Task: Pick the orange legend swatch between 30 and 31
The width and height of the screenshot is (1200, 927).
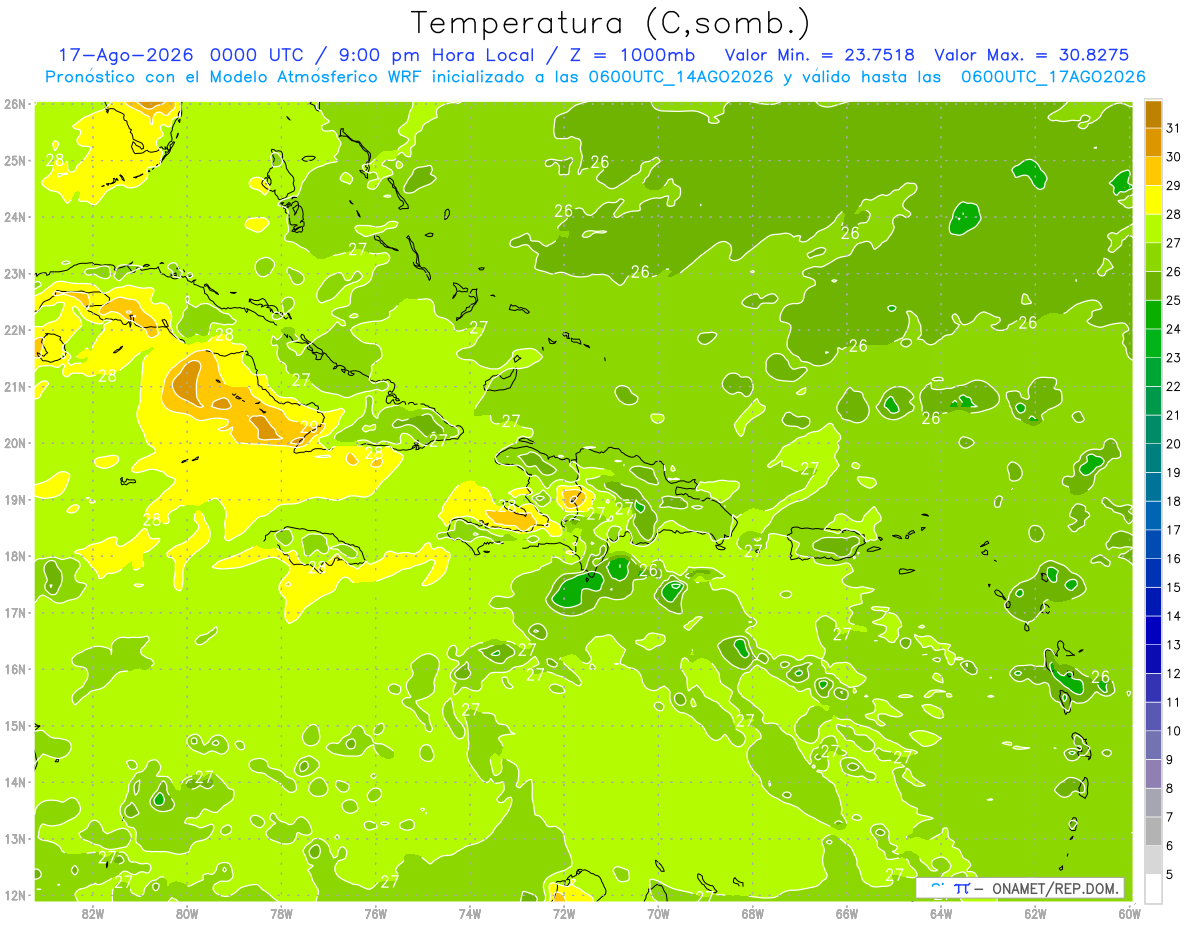Action: click(1153, 143)
